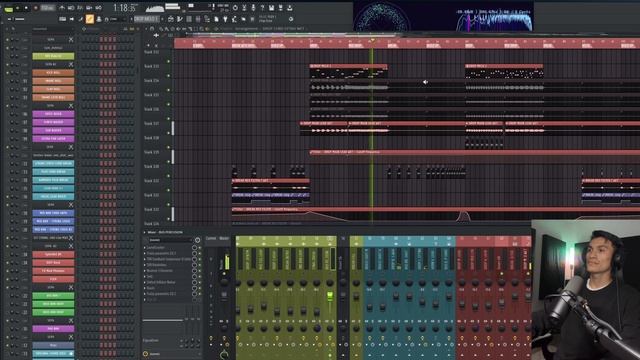Click the Channel rack view toolbar icon
The width and height of the screenshot is (640, 360).
pyautogui.click(x=189, y=19)
